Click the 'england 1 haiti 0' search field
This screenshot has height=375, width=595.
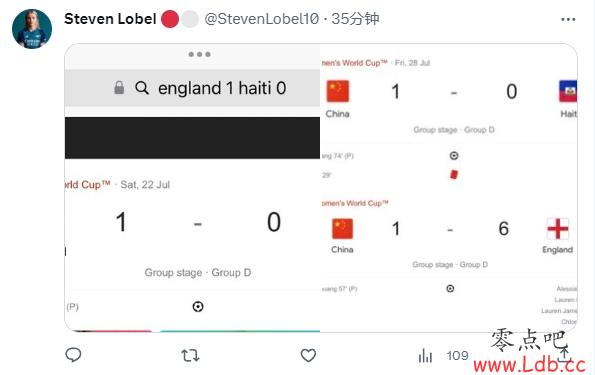192,88
